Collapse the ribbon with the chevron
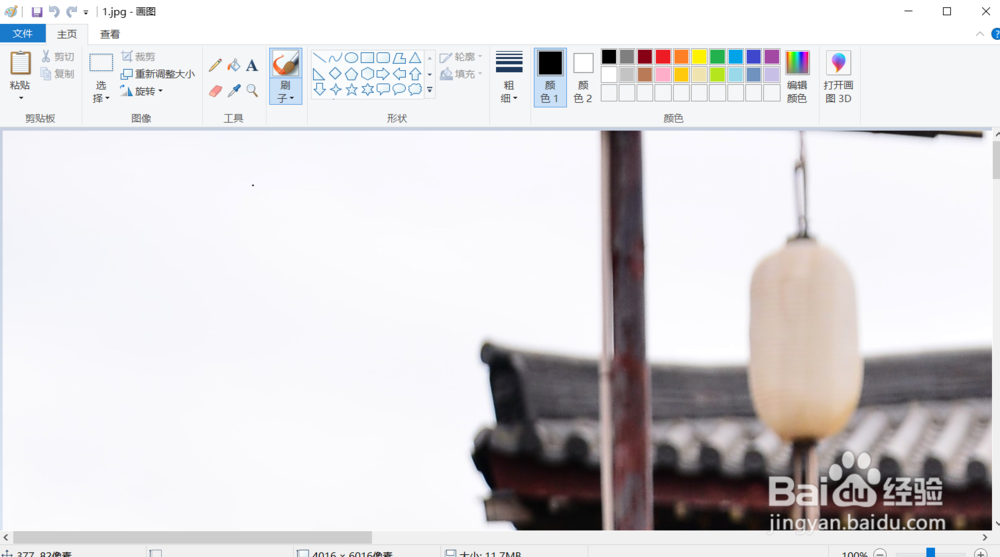 980,34
